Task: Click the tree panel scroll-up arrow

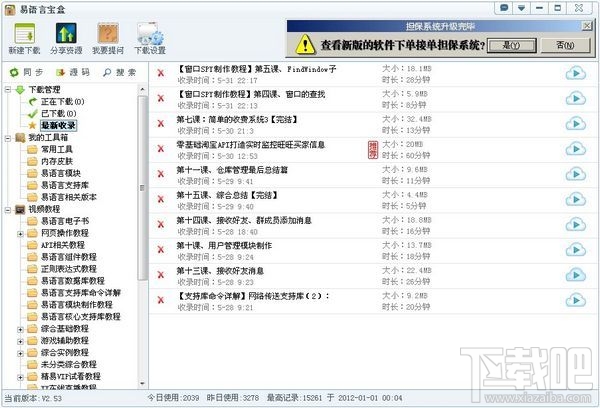Action: (x=142, y=90)
